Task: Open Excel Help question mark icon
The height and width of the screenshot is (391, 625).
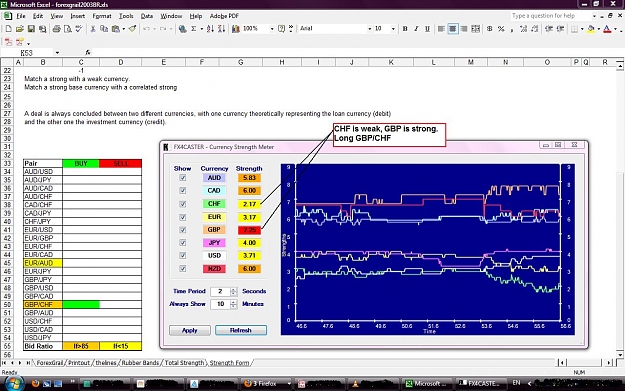Action: tap(281, 29)
